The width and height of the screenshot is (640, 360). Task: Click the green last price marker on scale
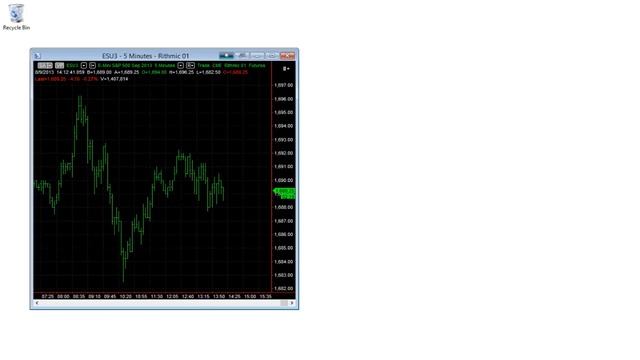285,193
